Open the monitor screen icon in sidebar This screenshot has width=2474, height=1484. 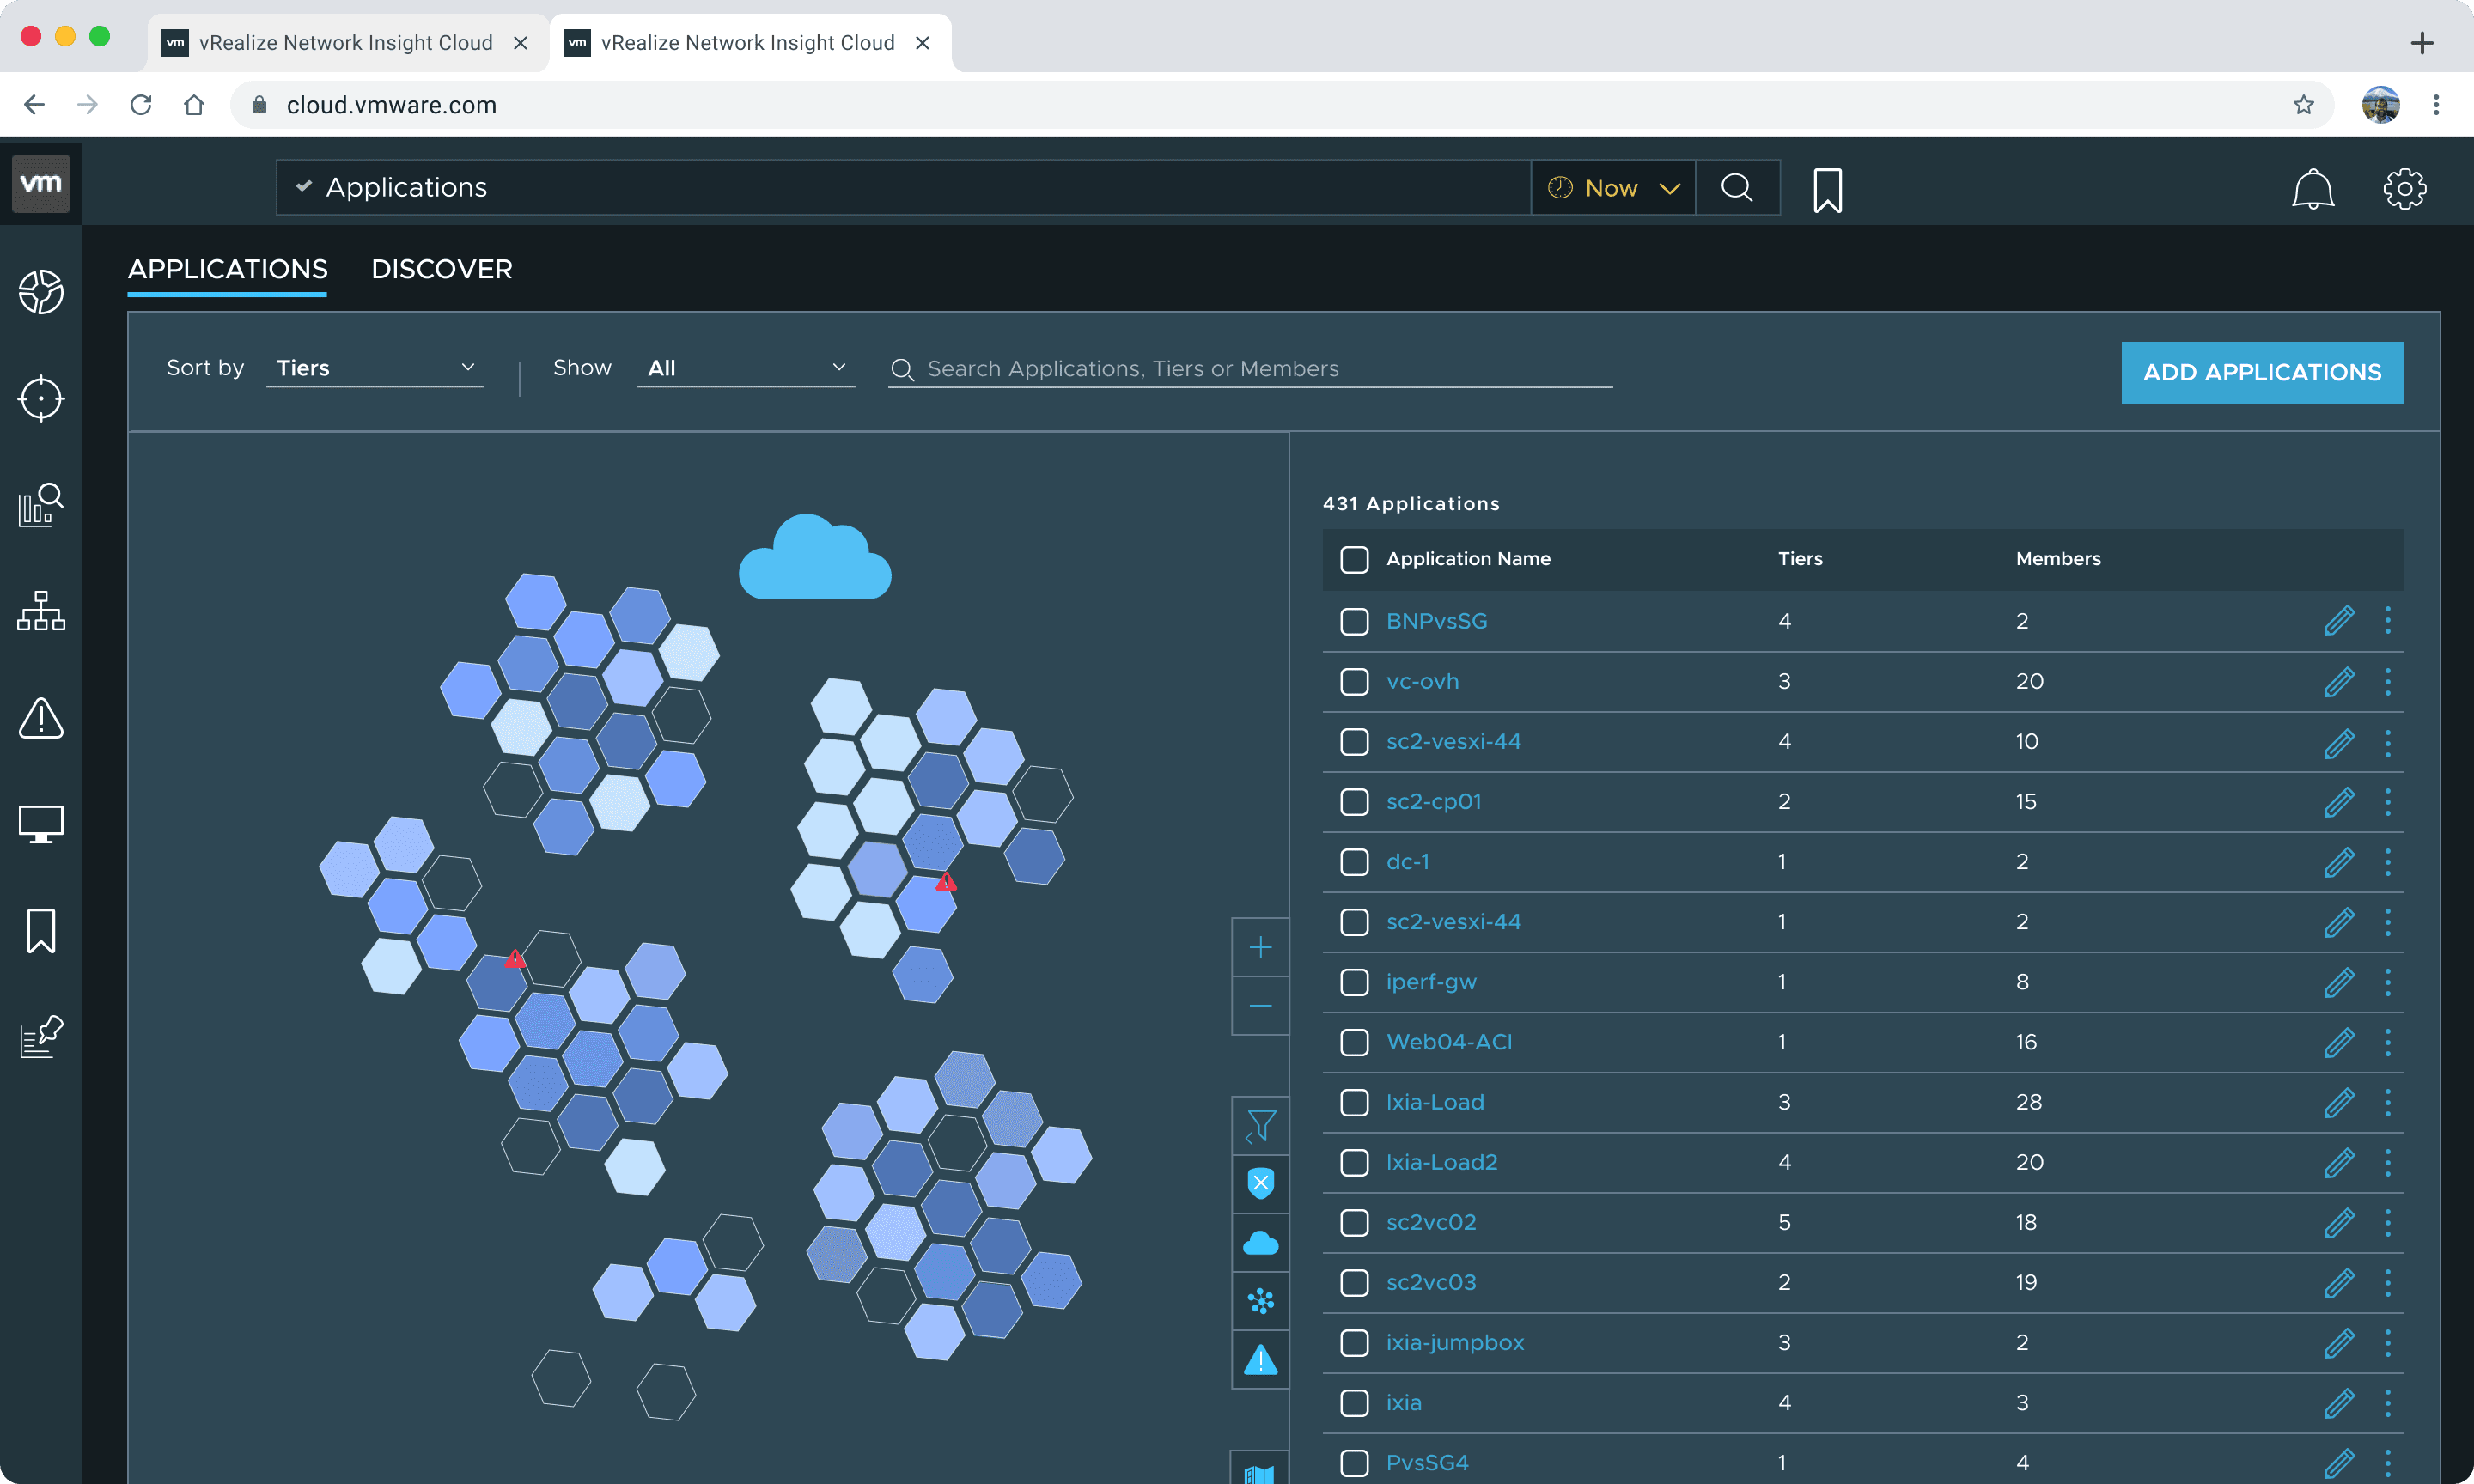(41, 824)
